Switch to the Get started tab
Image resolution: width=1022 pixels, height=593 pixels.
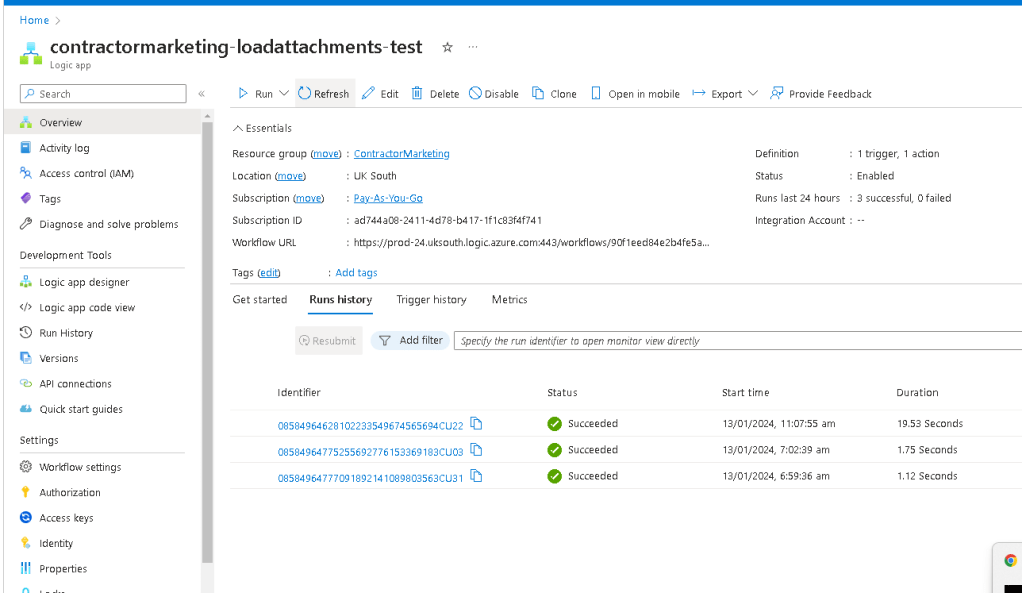259,300
